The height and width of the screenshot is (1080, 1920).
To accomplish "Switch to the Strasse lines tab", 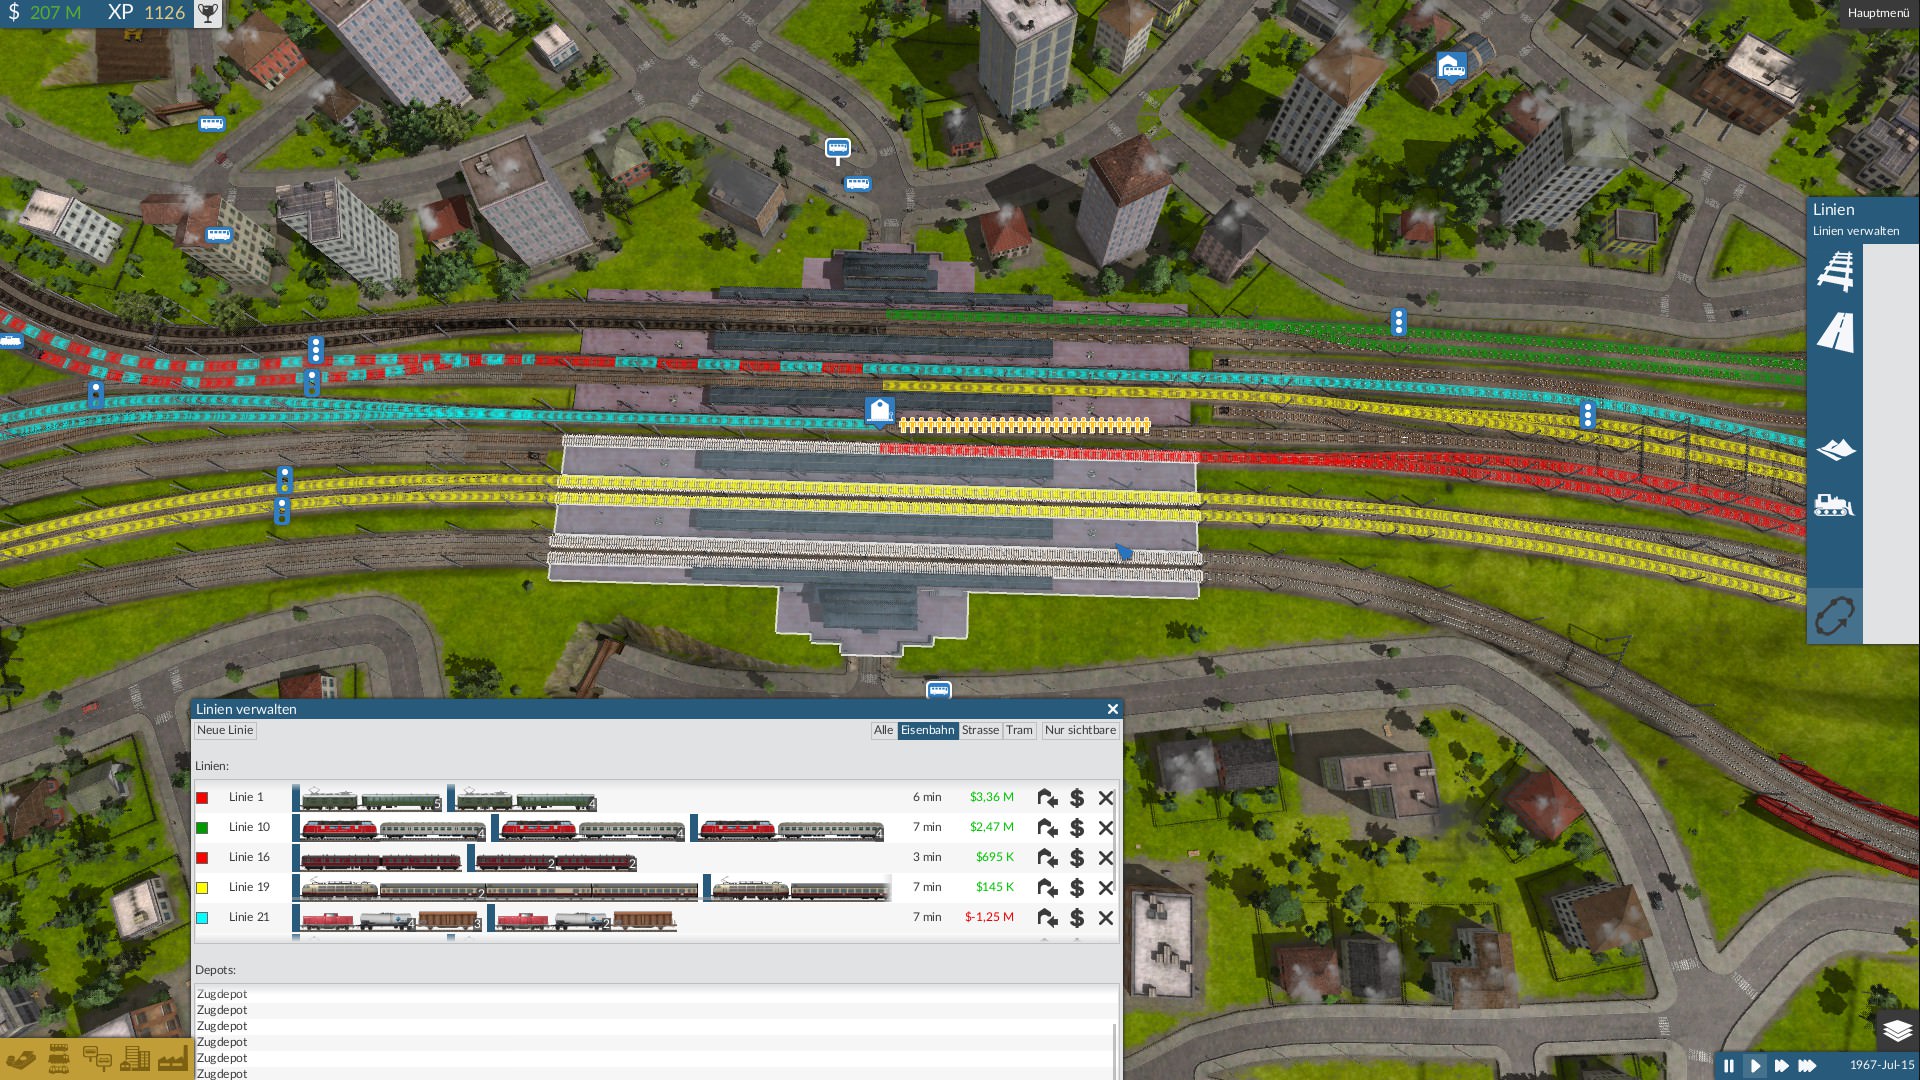I will [980, 731].
